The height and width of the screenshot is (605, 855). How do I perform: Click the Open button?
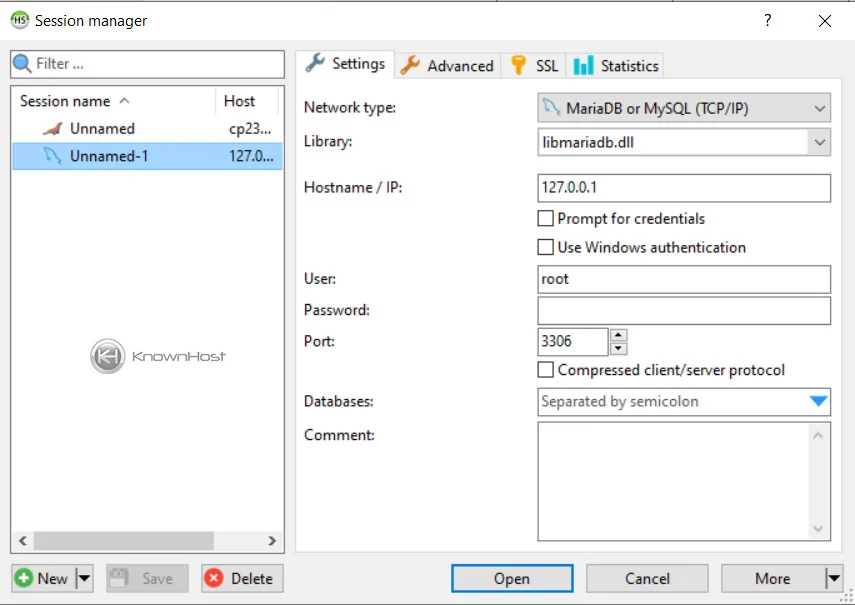pyautogui.click(x=511, y=578)
